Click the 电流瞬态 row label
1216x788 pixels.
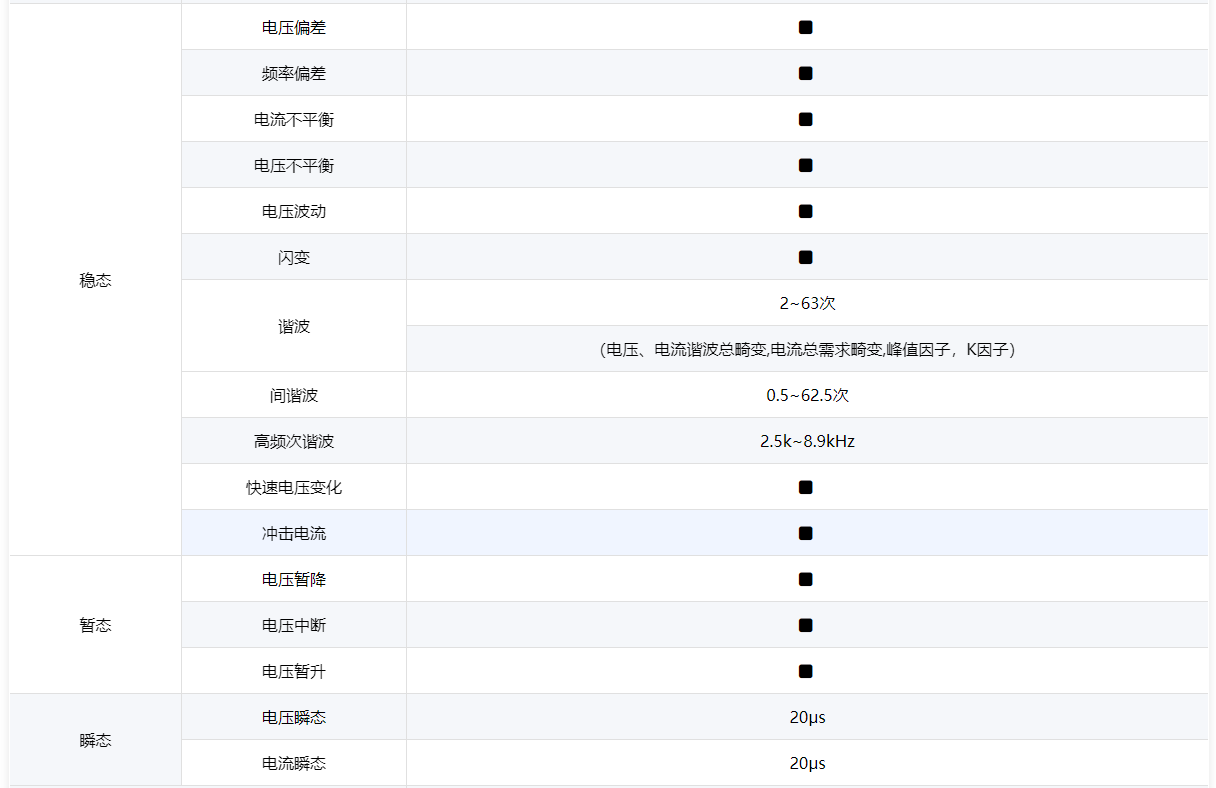(294, 763)
